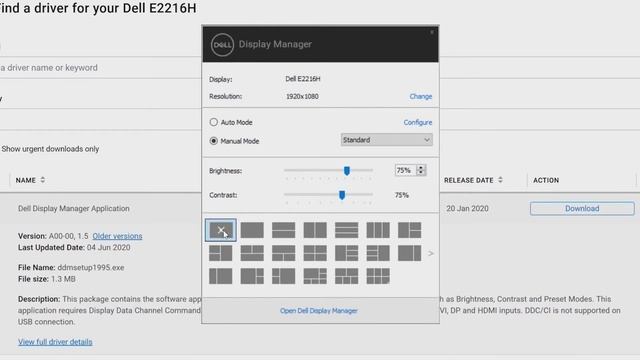This screenshot has width=640, height=360.
Task: Choose the two equal columns layout
Action: [315, 230]
